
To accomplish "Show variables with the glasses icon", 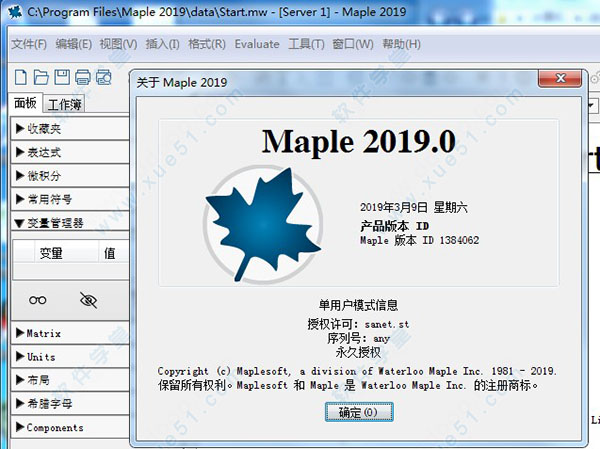I will point(38,300).
